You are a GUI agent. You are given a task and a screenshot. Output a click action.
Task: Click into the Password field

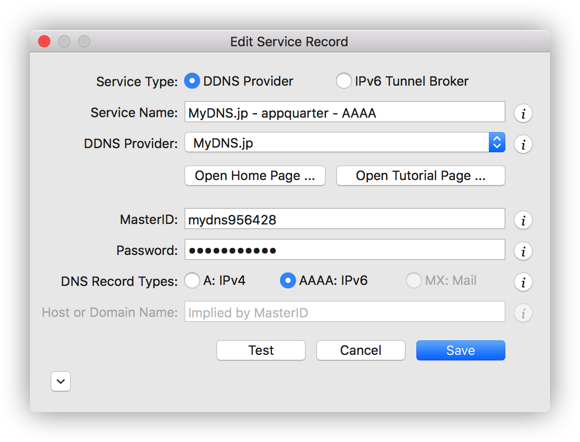[x=345, y=250]
